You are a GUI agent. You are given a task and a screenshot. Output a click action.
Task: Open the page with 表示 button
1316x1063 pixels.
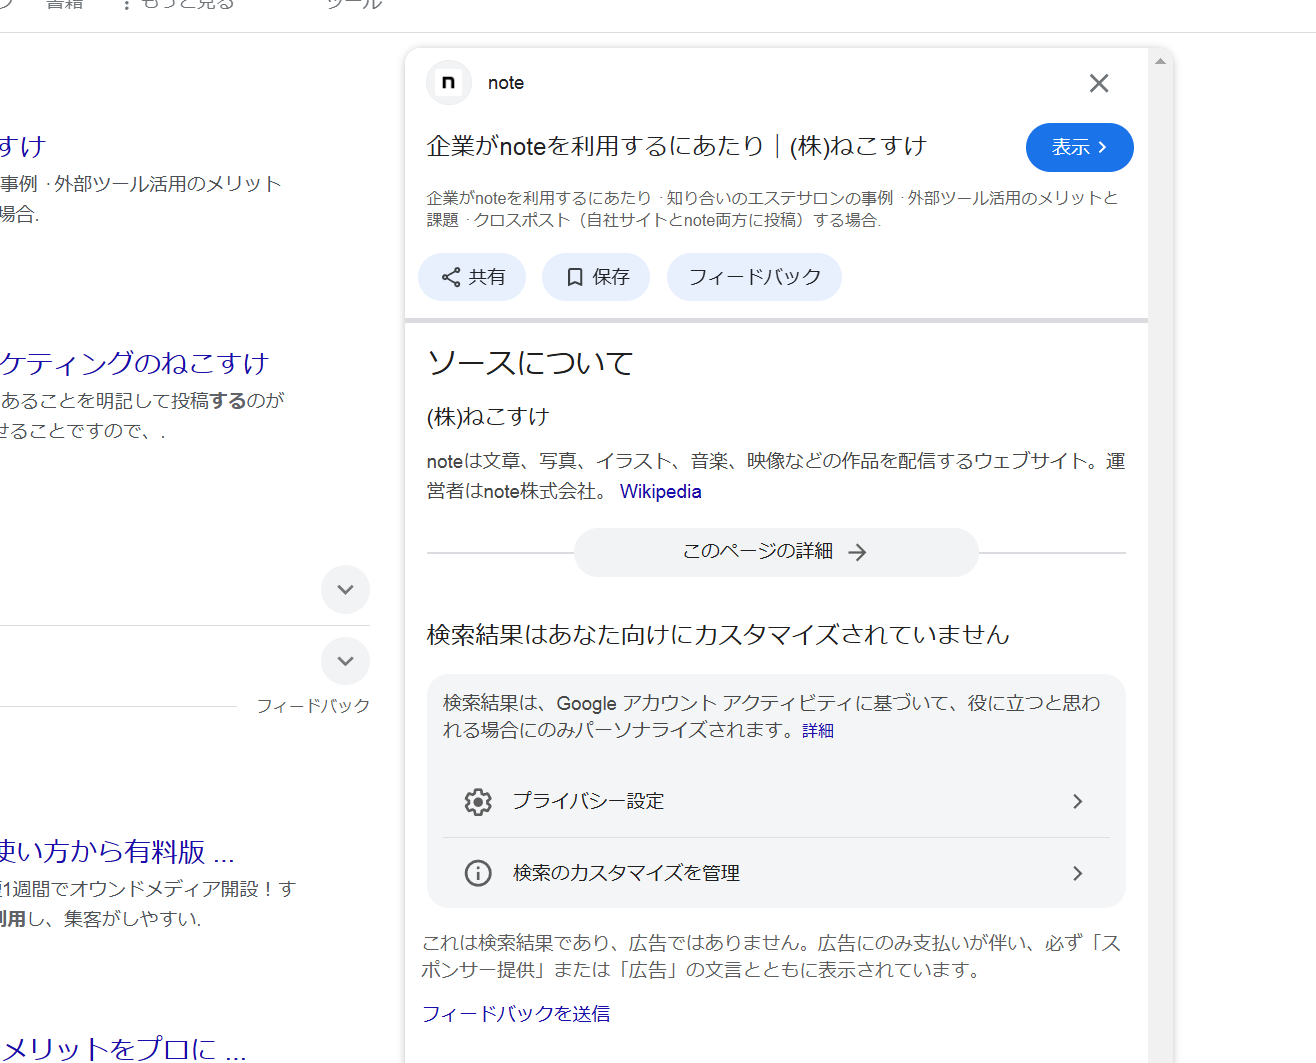coord(1080,147)
